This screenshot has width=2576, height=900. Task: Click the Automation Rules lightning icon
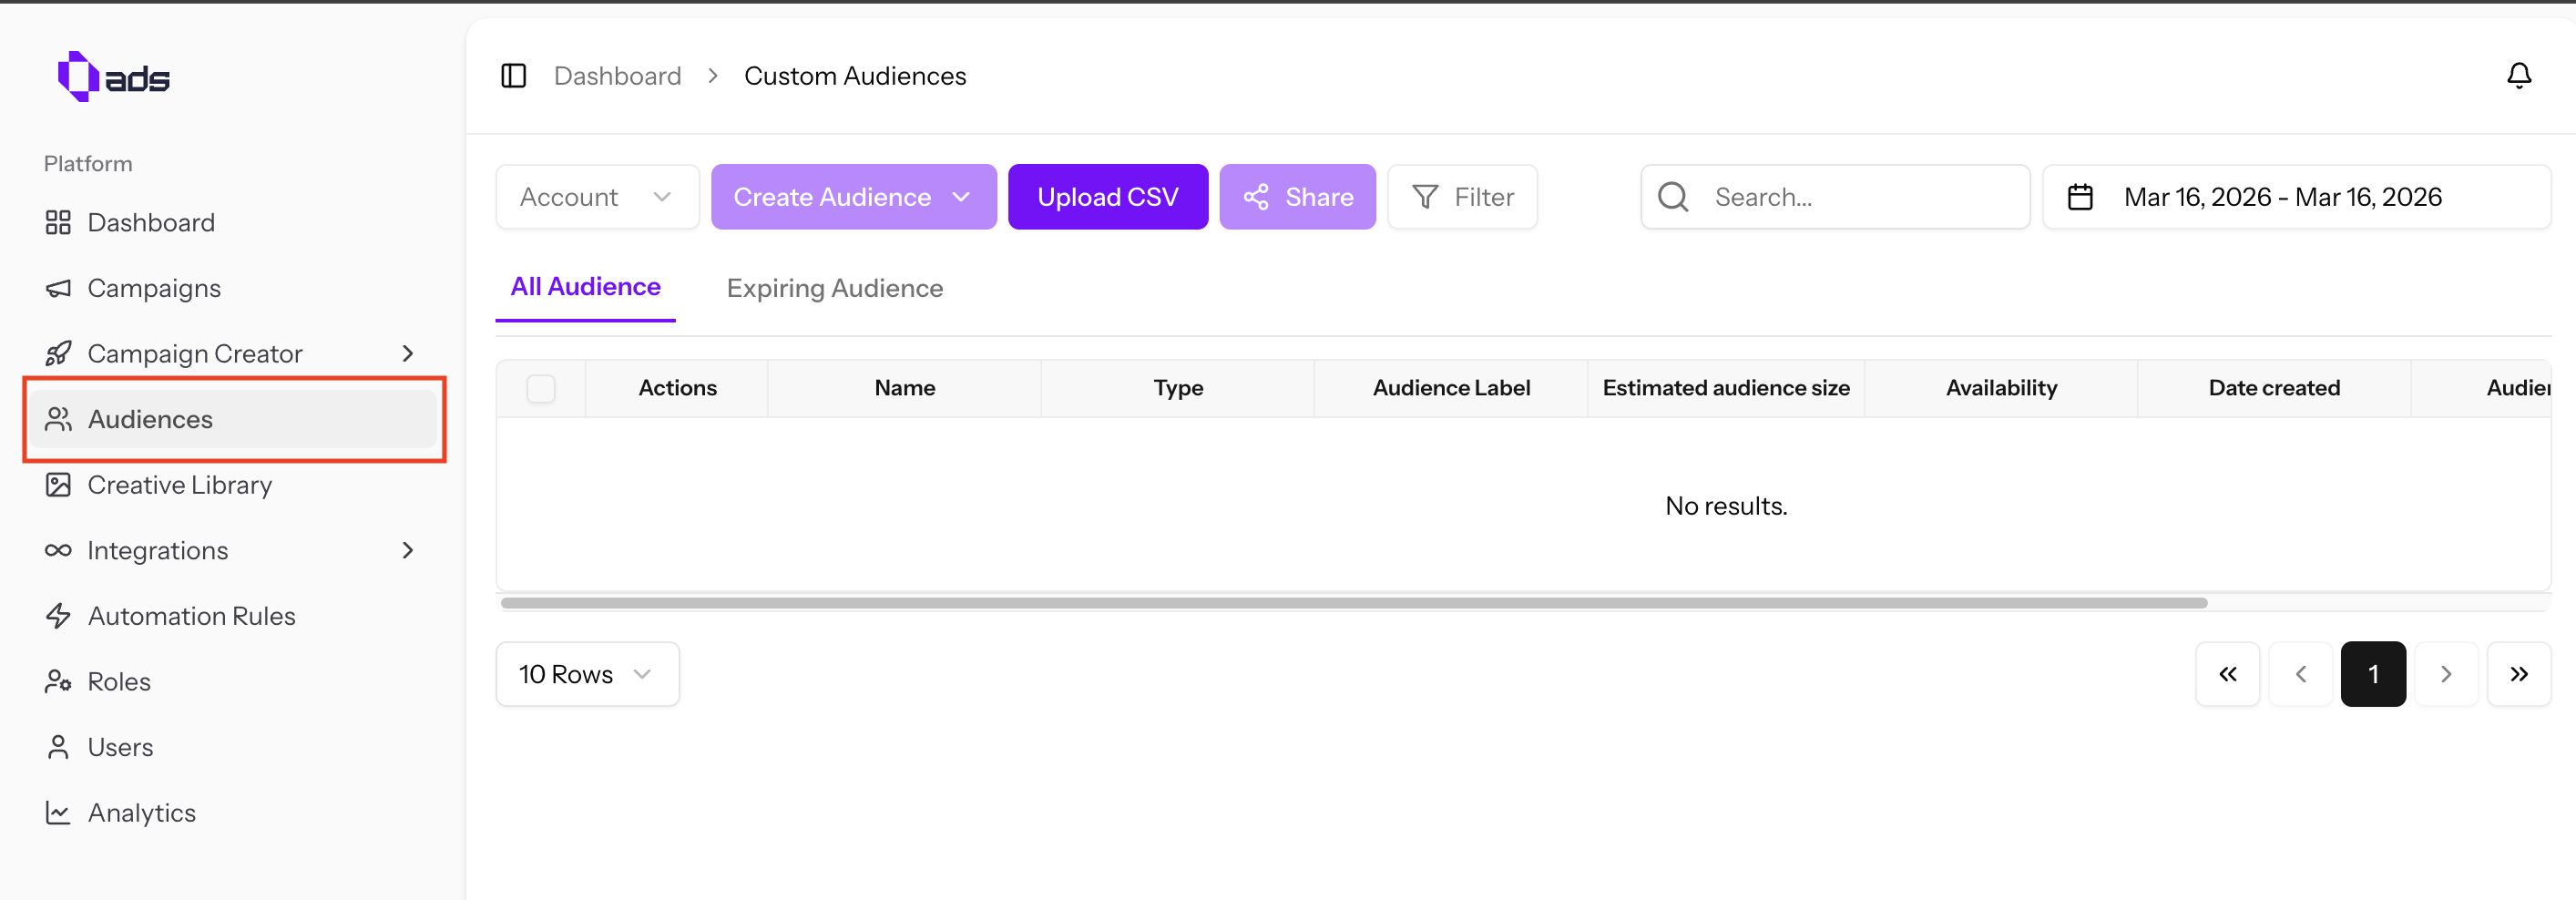click(59, 616)
